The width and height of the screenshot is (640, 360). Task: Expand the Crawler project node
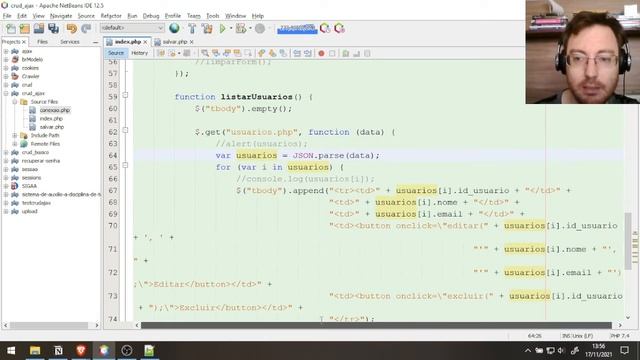click(x=6, y=76)
